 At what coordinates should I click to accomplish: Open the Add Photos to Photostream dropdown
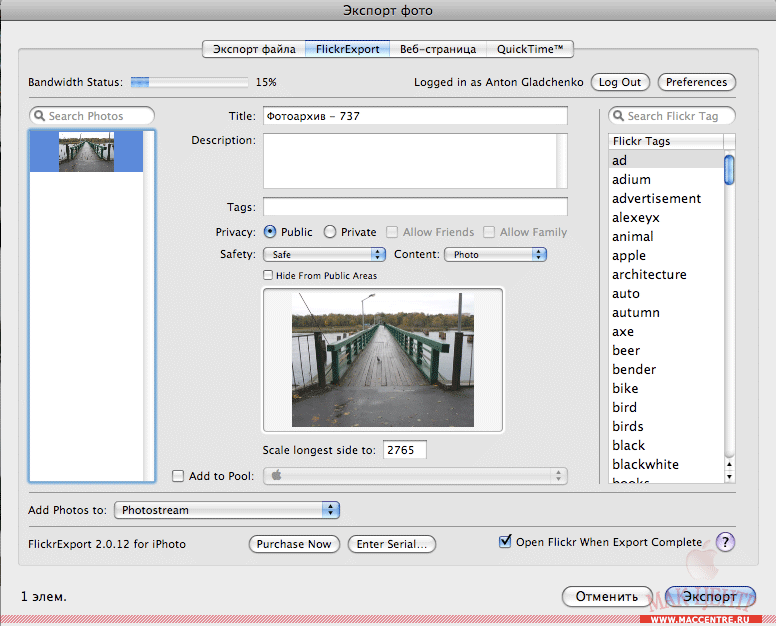tap(227, 510)
